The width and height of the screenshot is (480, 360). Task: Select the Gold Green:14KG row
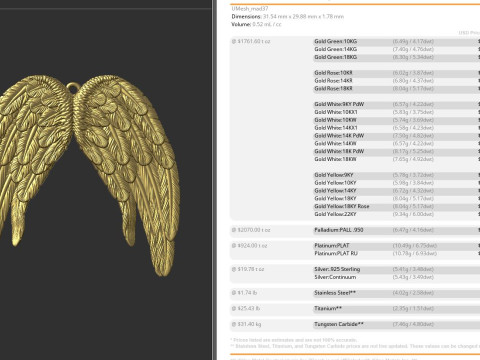point(397,49)
